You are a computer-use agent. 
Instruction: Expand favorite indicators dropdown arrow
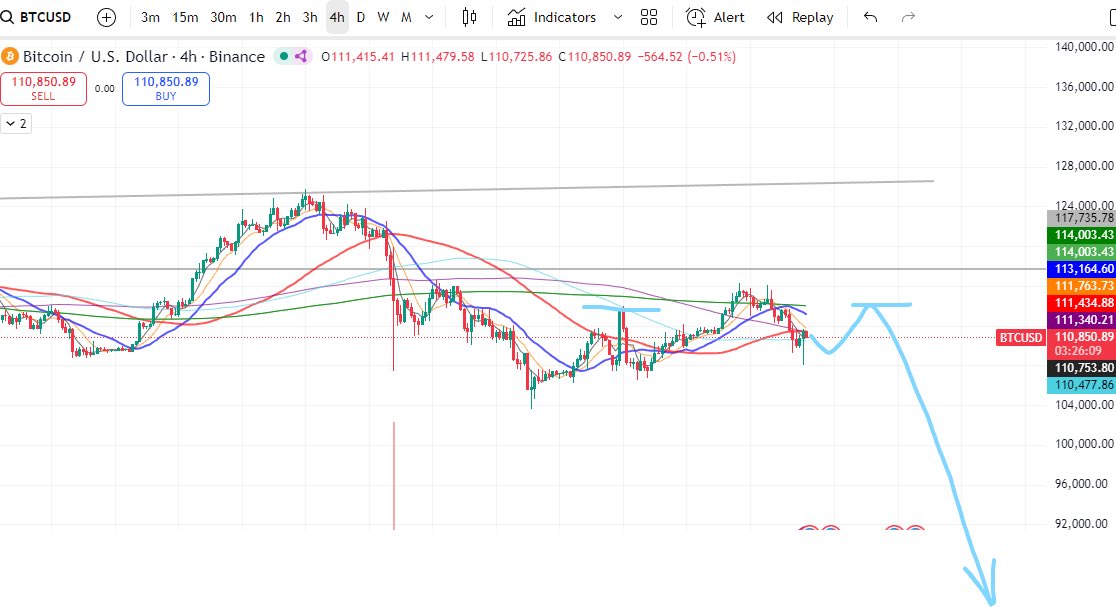pyautogui.click(x=618, y=17)
